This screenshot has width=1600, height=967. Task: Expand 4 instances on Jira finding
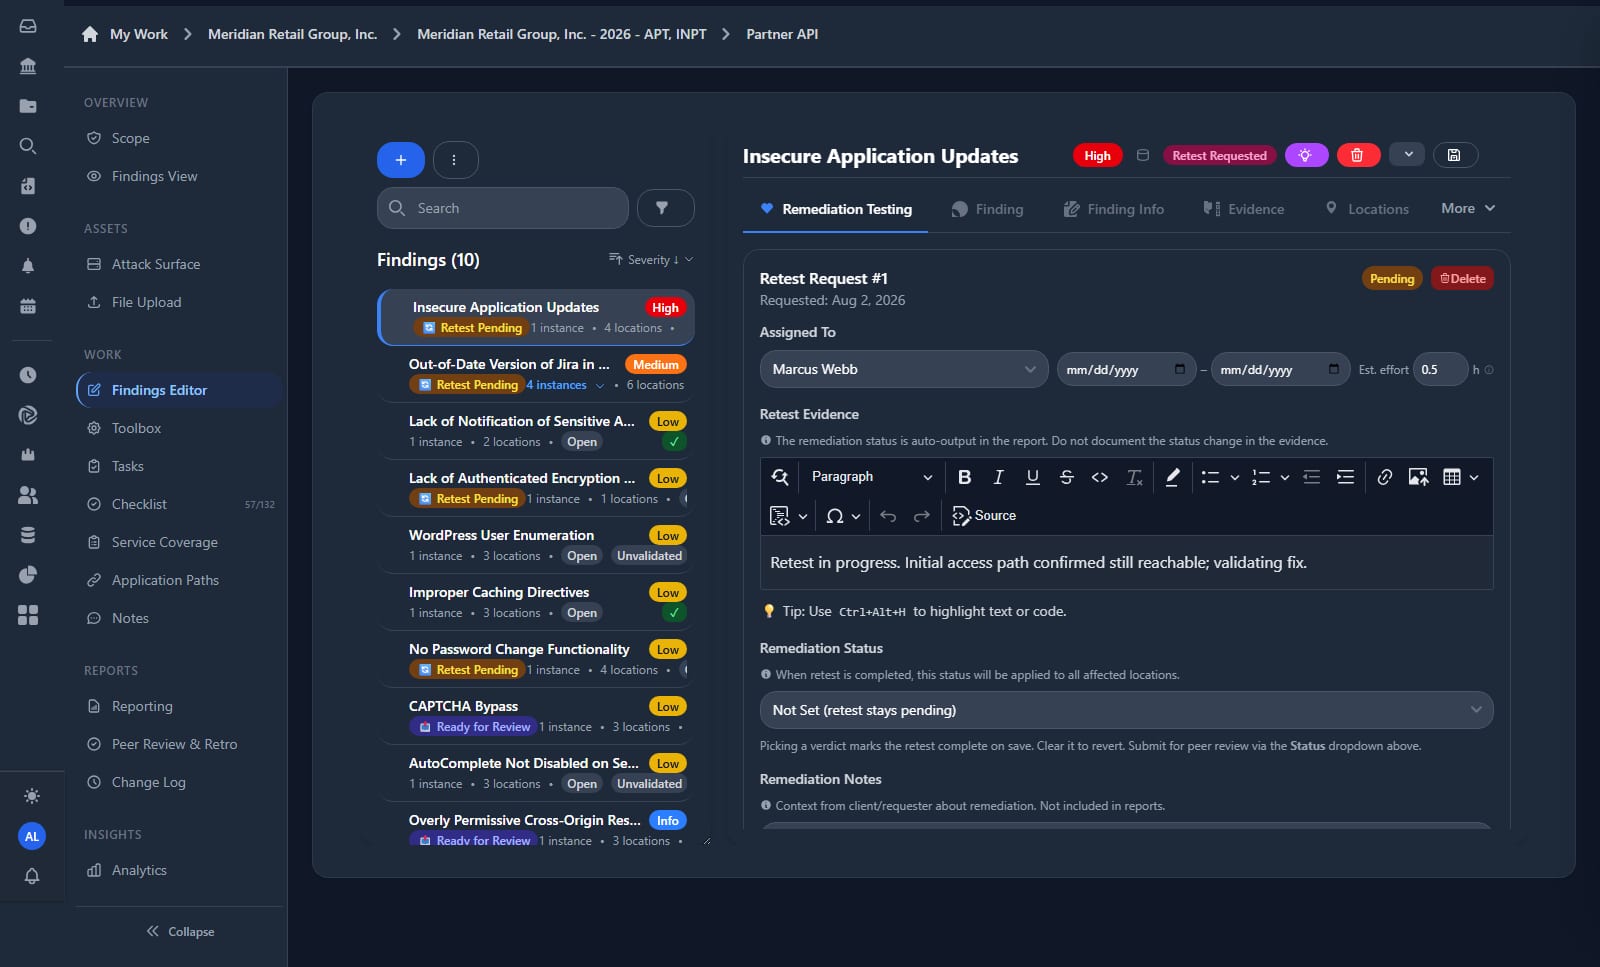coord(565,385)
